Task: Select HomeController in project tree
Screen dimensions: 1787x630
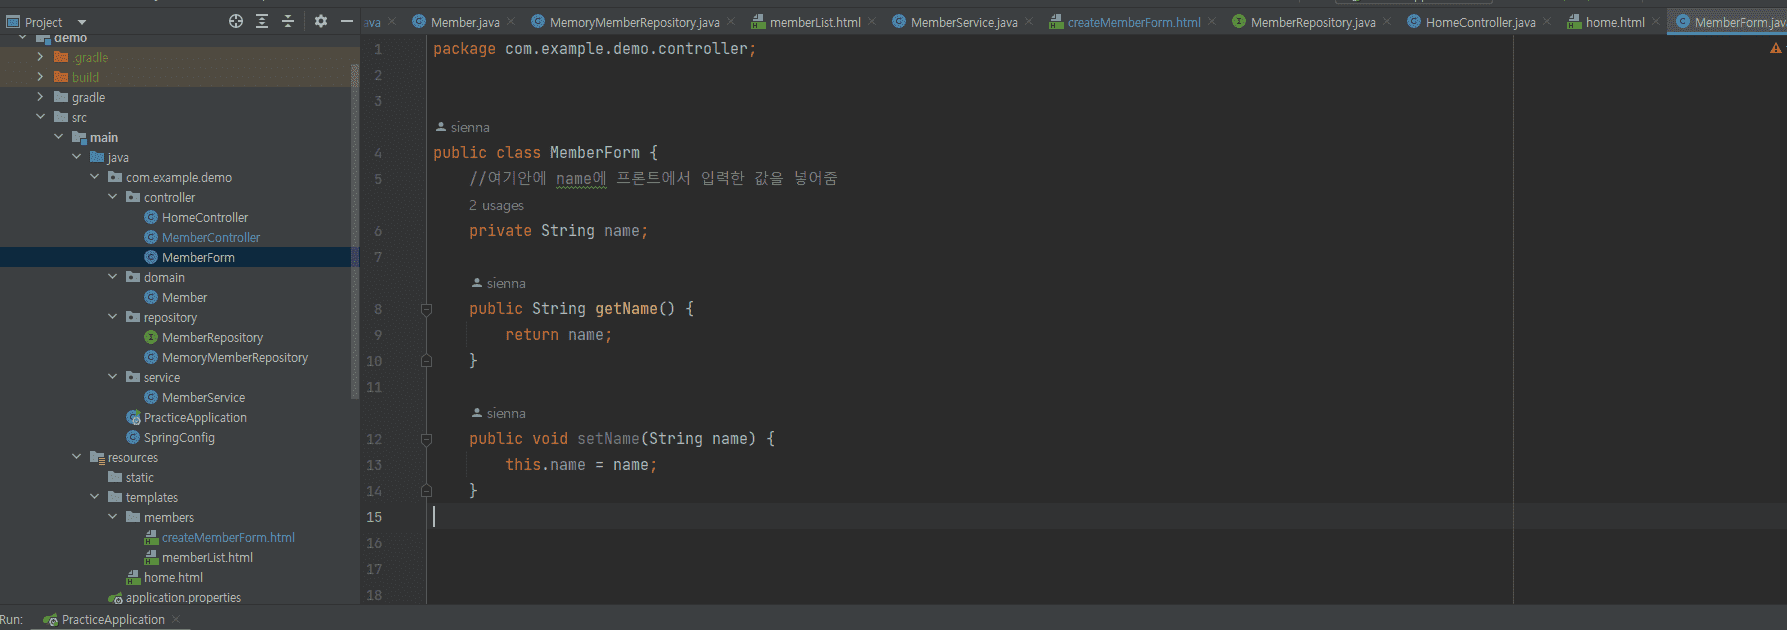Action: point(204,217)
